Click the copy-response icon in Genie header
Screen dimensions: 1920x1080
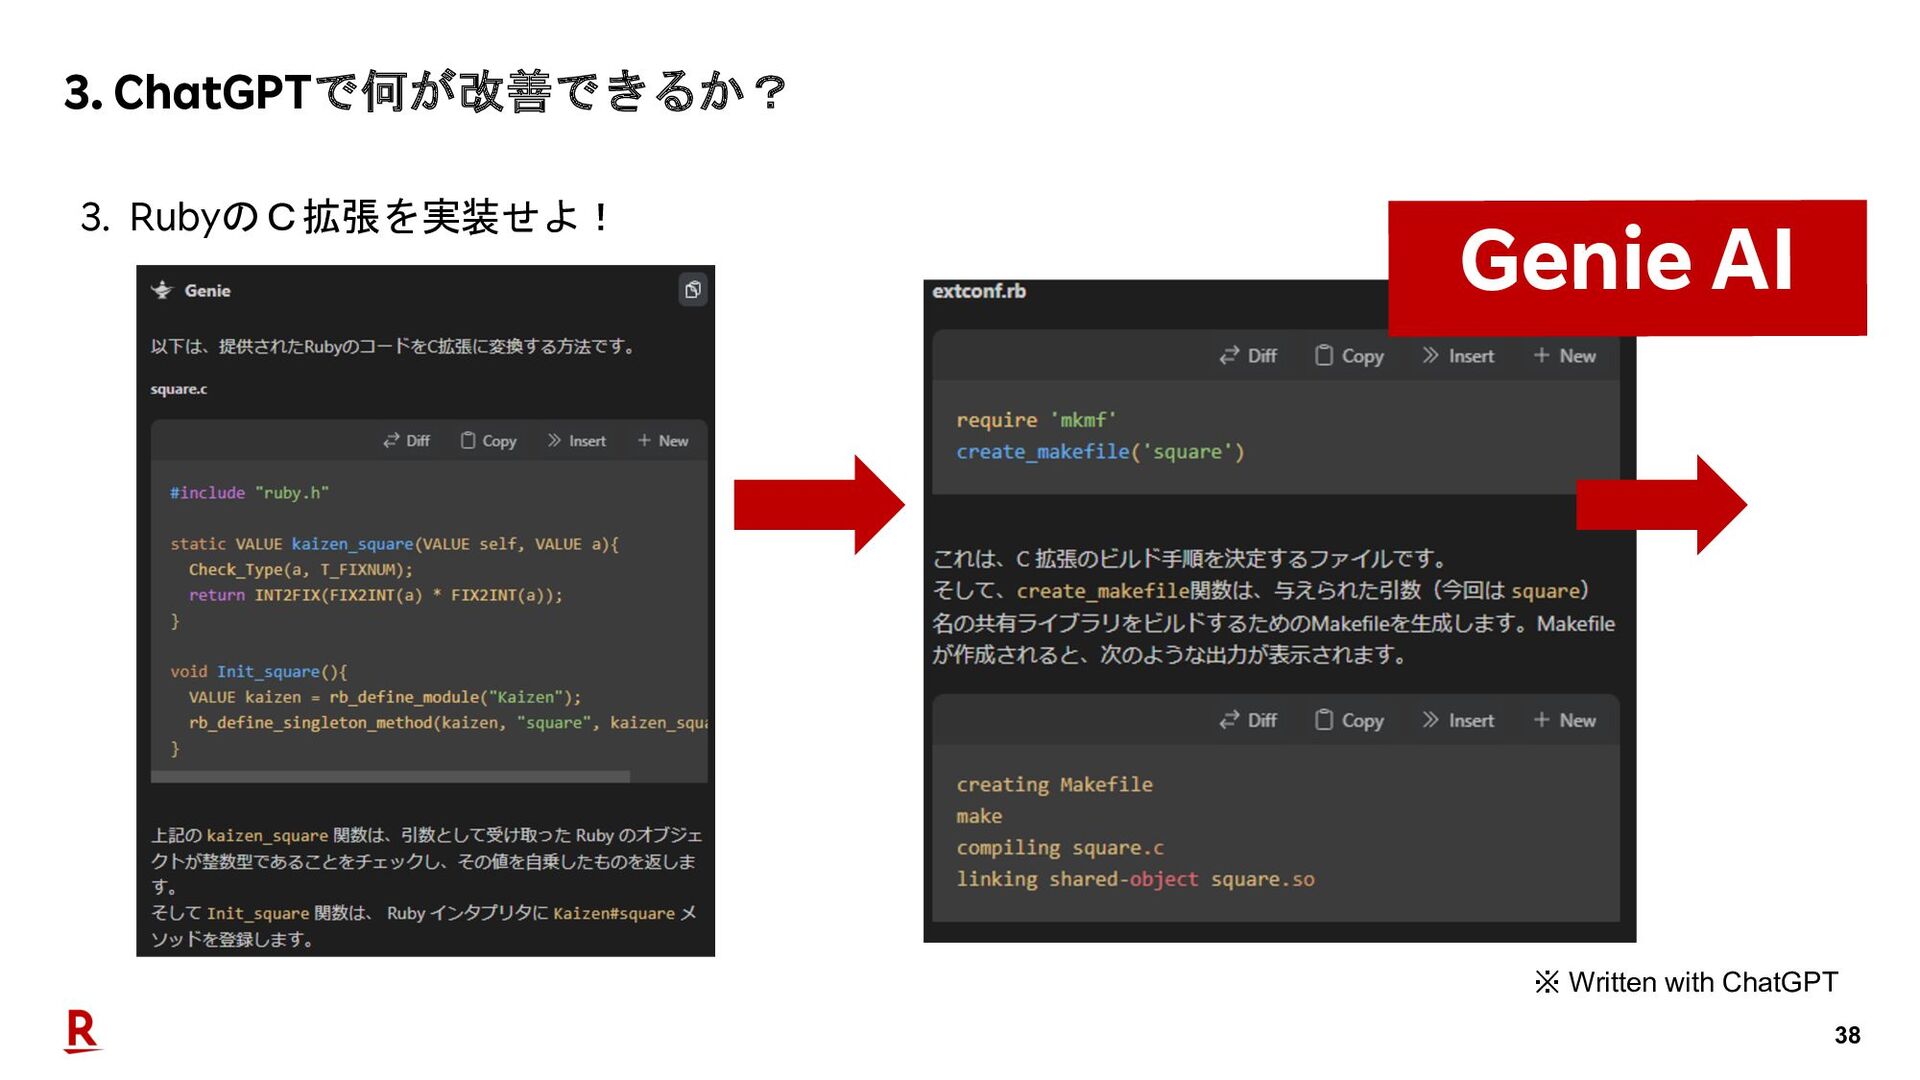[692, 290]
